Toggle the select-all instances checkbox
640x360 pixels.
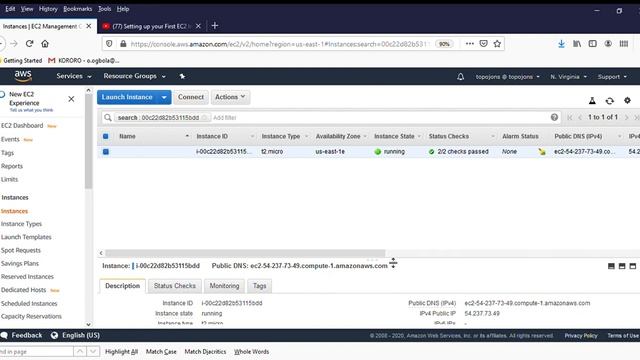106,136
